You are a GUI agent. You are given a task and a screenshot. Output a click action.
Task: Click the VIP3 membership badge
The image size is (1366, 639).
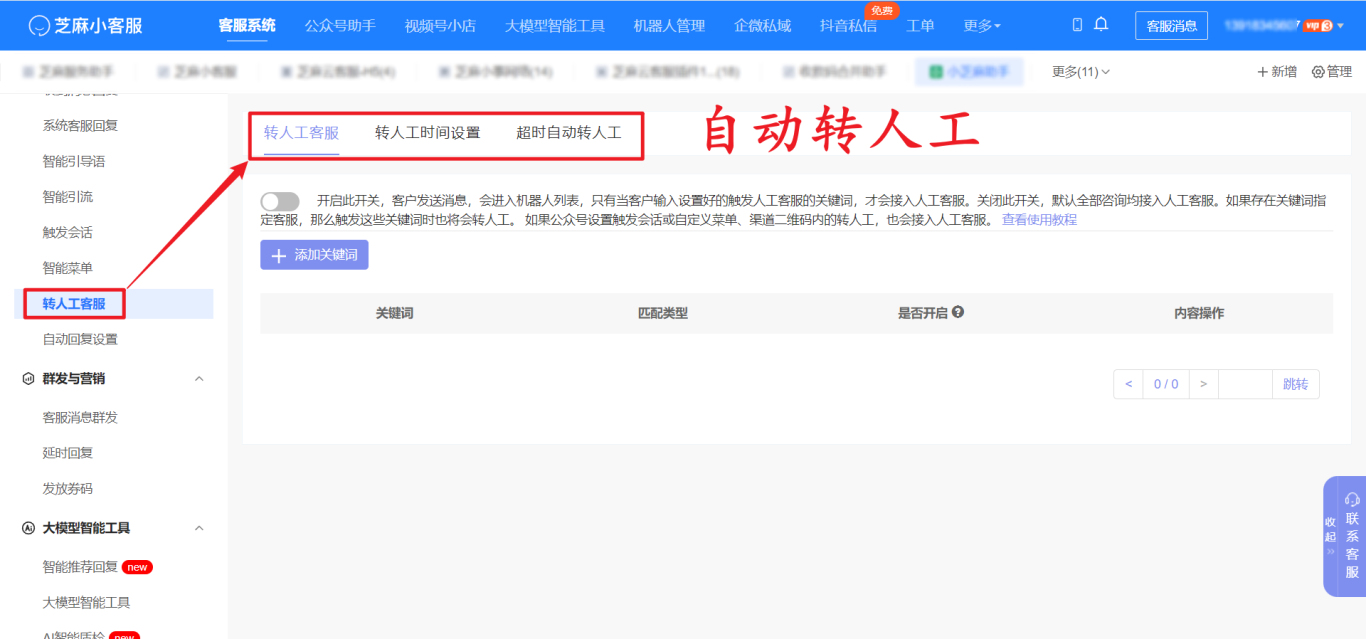pos(1319,24)
